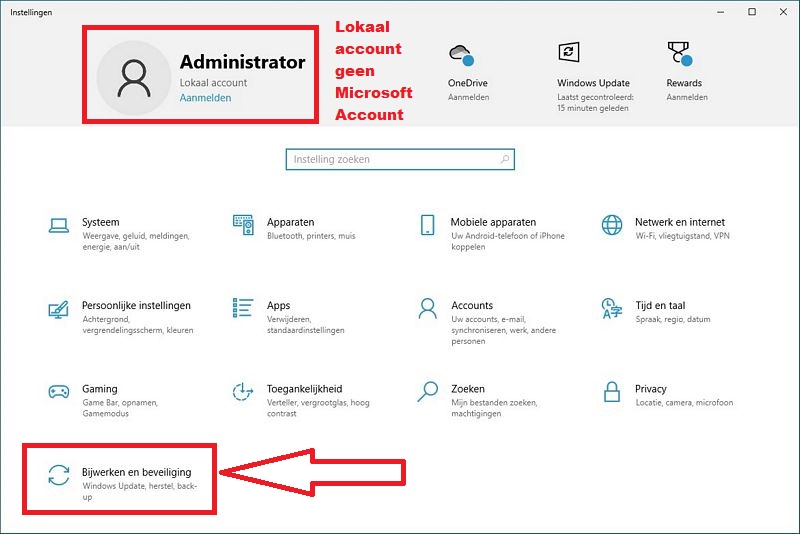Viewport: 800px width, 534px height.
Task: Open the Gaming controller icon
Action: [59, 391]
